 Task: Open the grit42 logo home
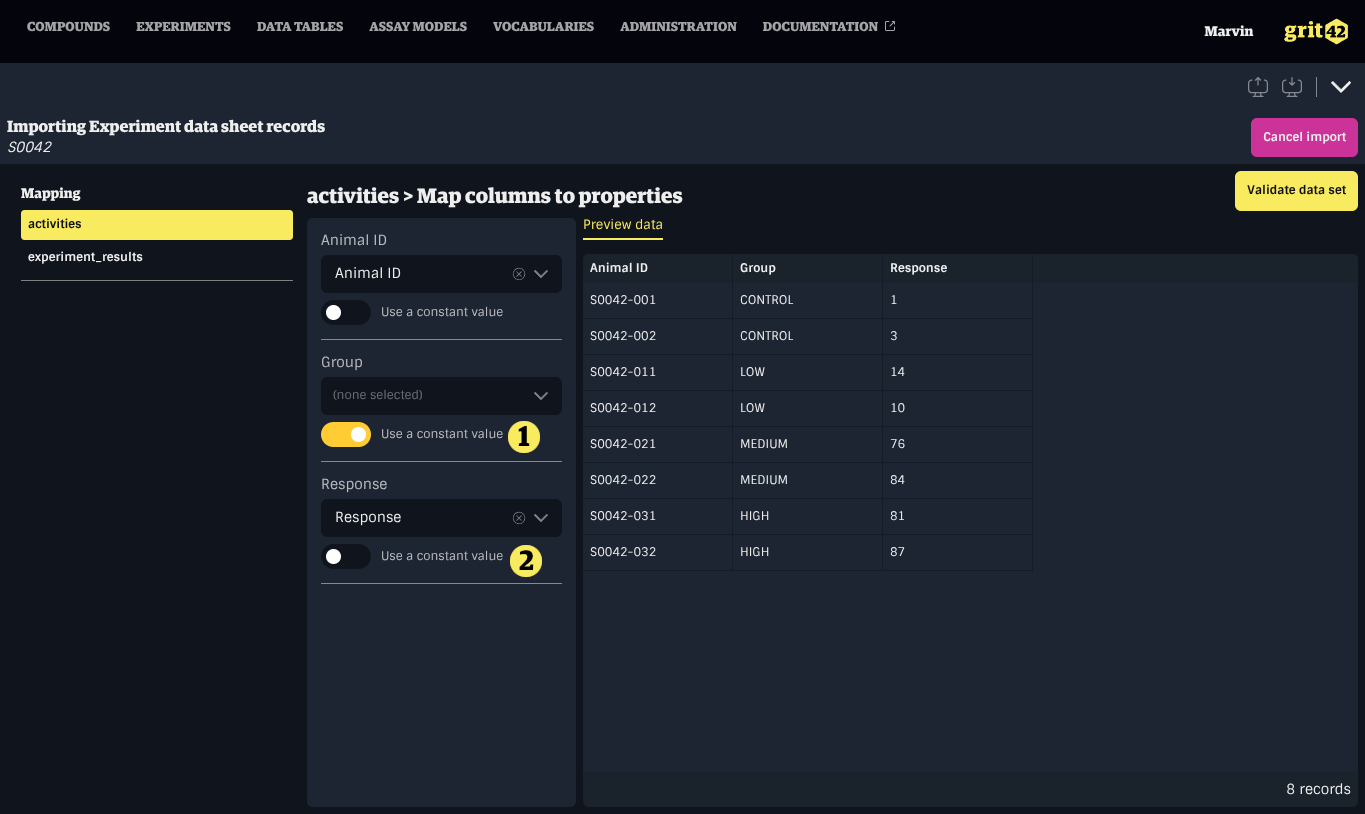(1316, 31)
